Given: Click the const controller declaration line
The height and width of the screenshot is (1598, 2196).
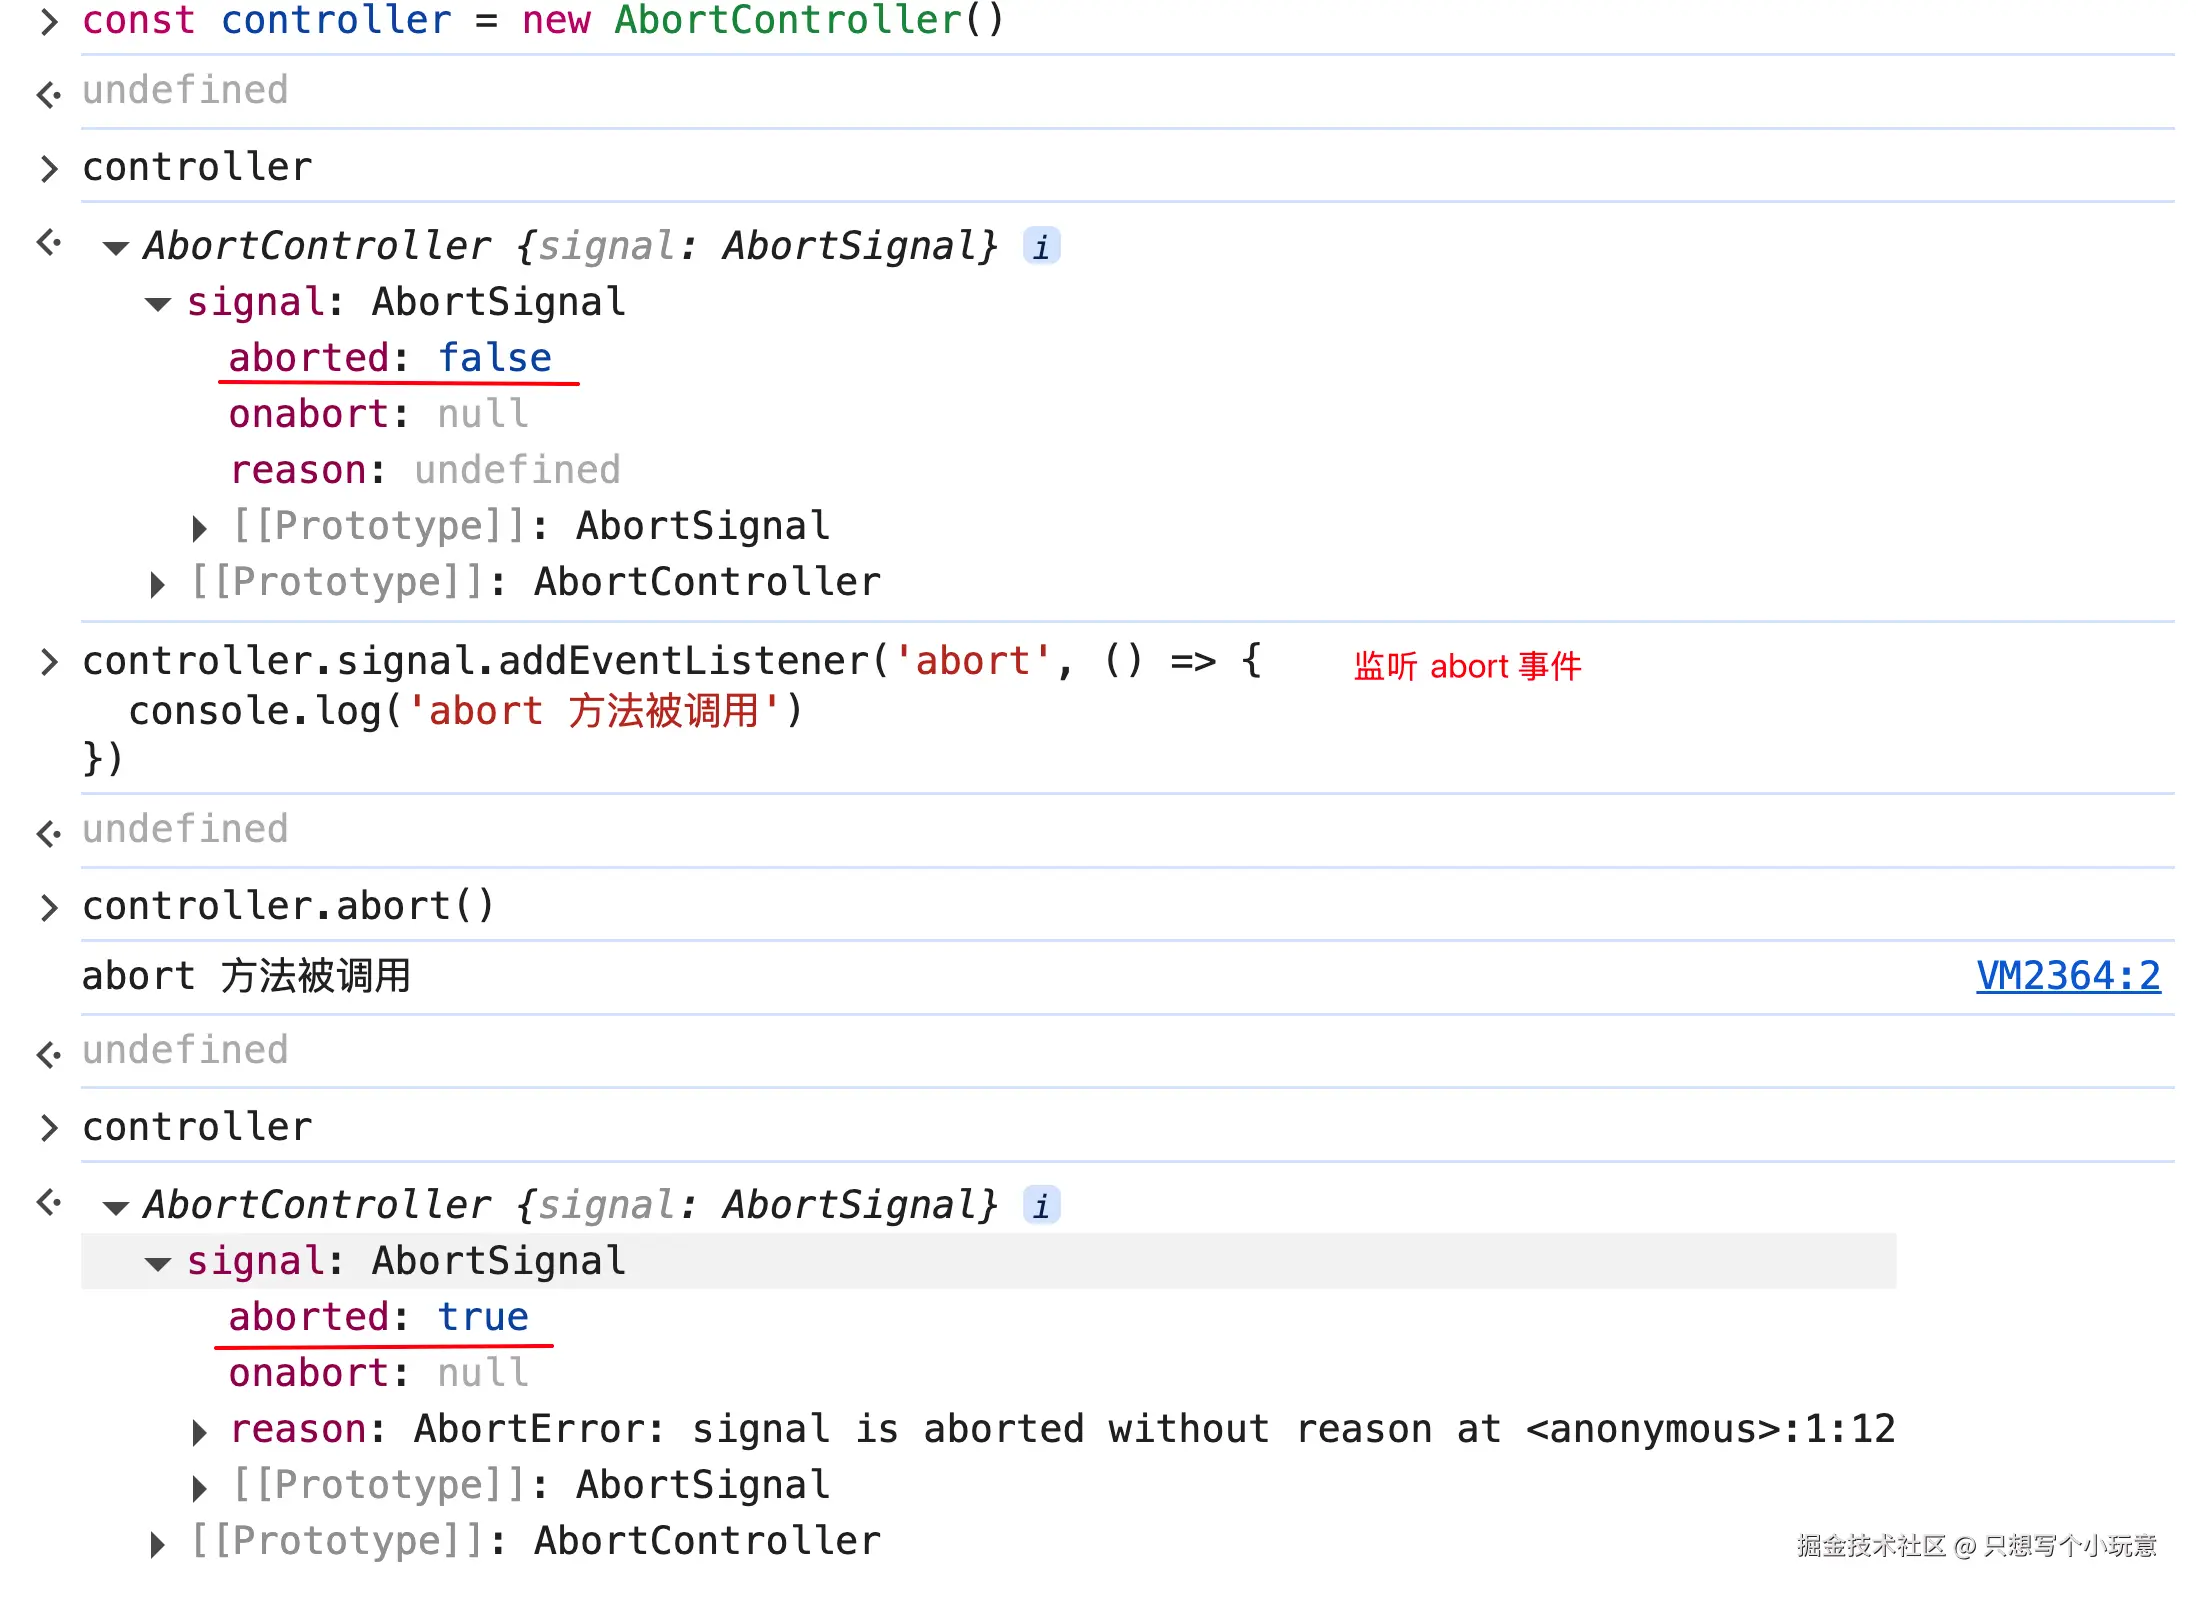Looking at the screenshot, I should 543,21.
